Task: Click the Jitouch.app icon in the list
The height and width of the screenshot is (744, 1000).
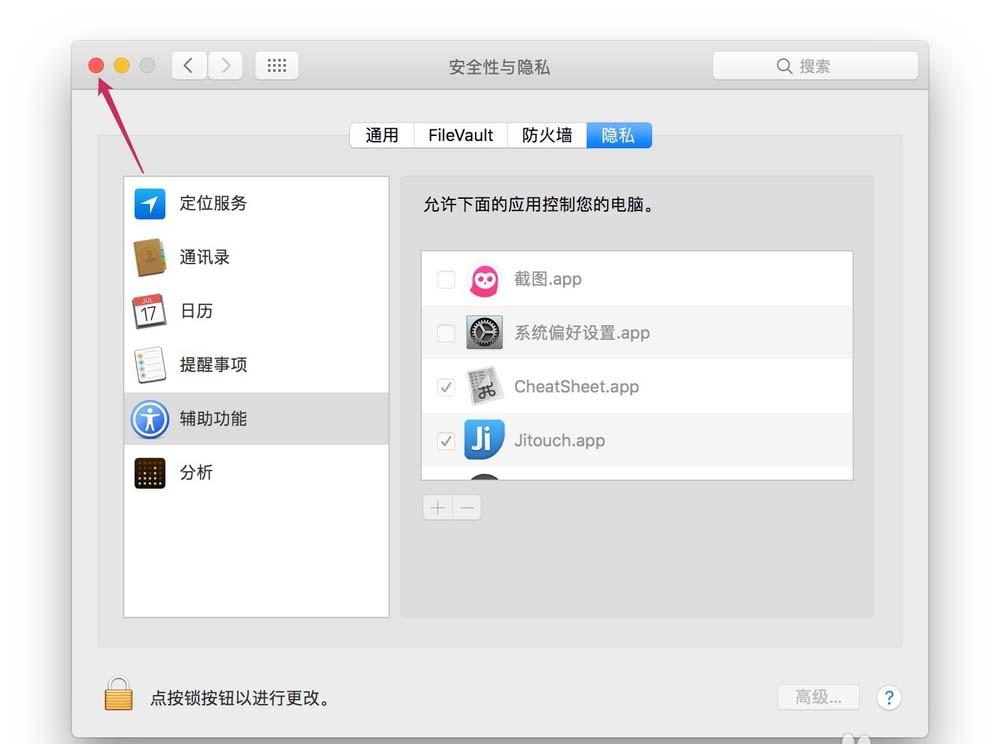Action: (483, 440)
